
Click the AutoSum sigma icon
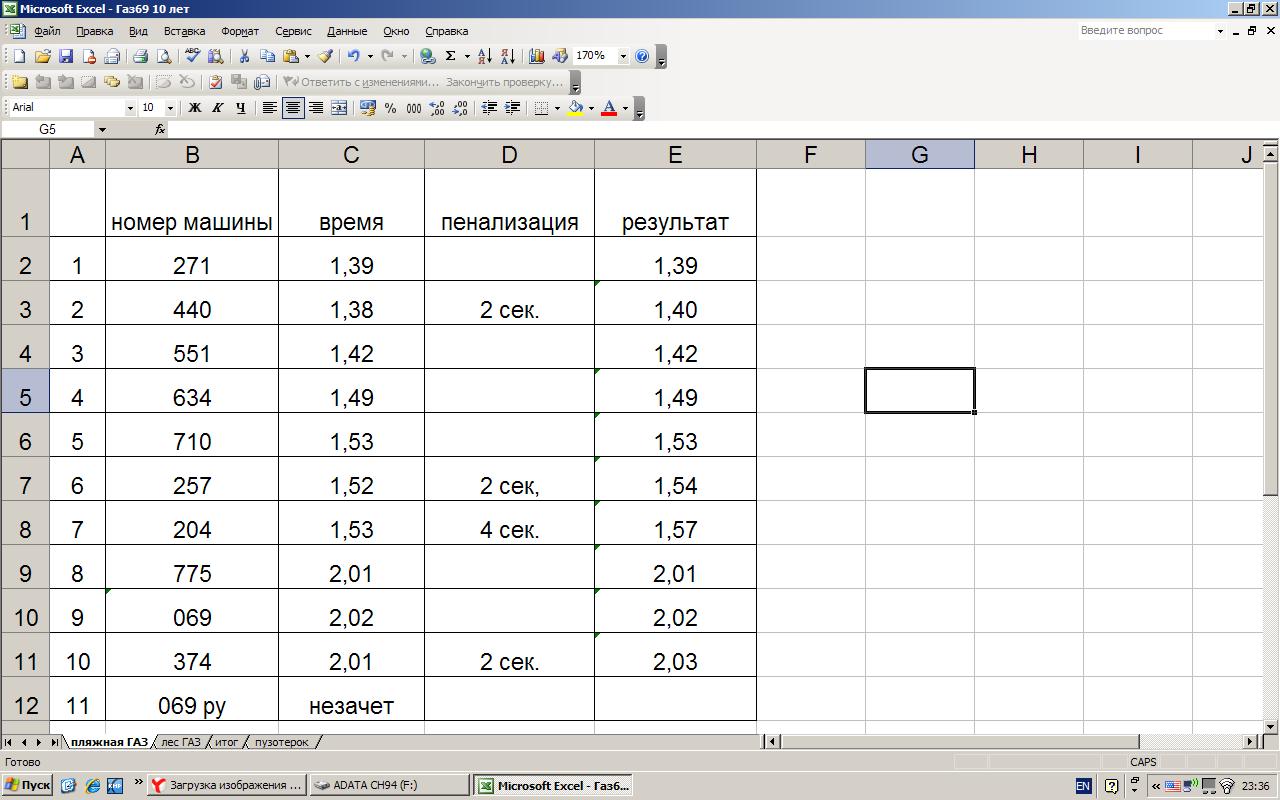(451, 57)
